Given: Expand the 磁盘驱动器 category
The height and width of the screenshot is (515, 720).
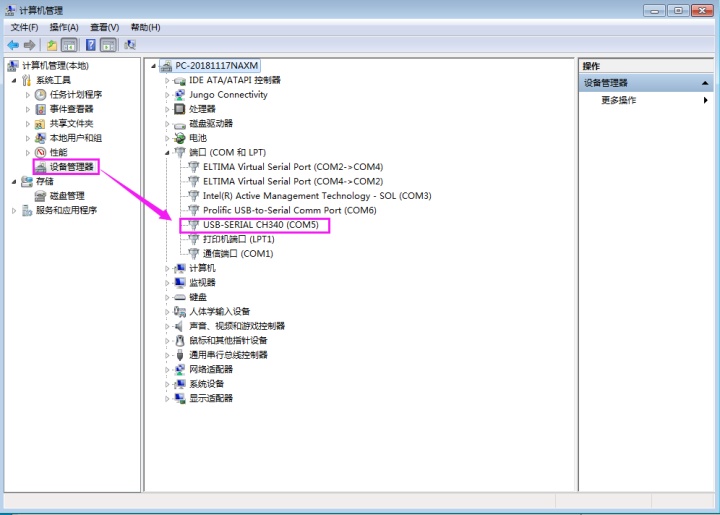Looking at the screenshot, I should click(x=167, y=124).
